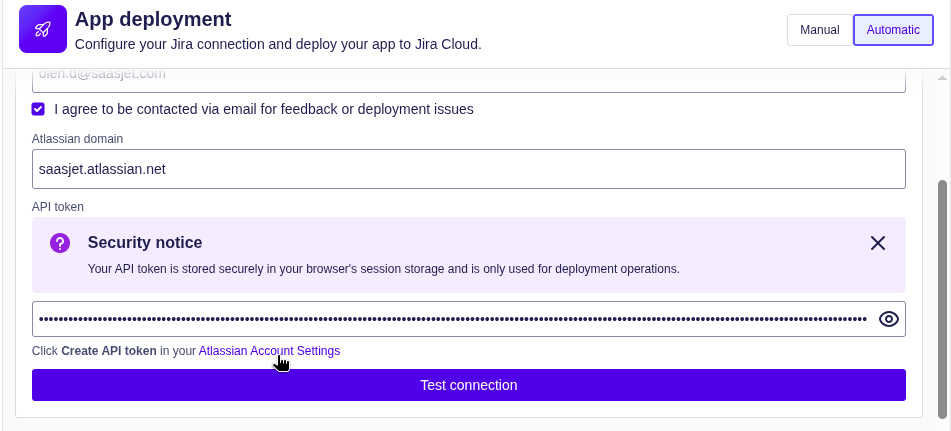Select the Automatic deployment mode
Viewport: 951px width, 431px height.
pyautogui.click(x=892, y=30)
